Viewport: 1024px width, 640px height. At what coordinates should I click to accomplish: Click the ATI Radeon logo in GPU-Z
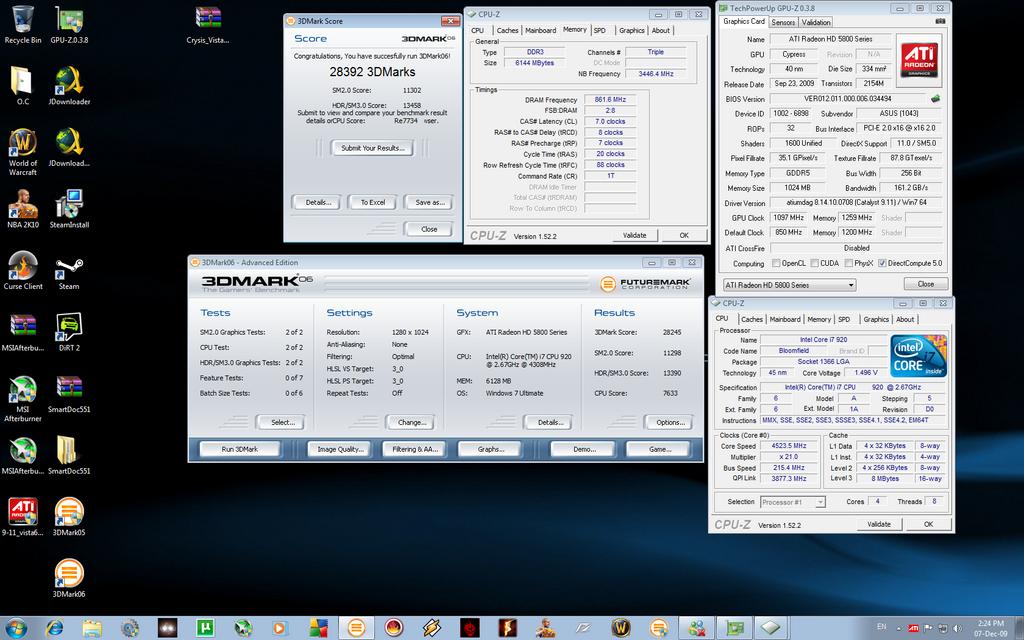(919, 60)
